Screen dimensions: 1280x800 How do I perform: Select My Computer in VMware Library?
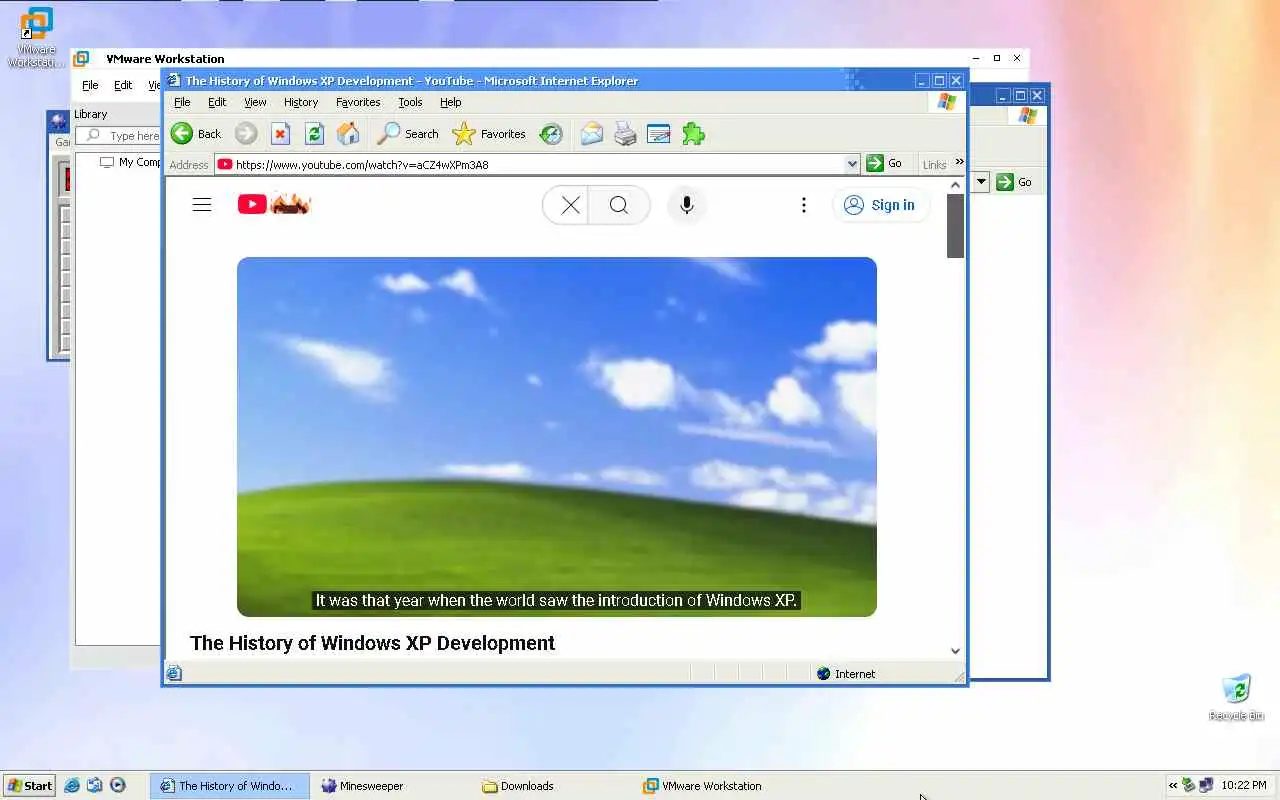pyautogui.click(x=131, y=162)
